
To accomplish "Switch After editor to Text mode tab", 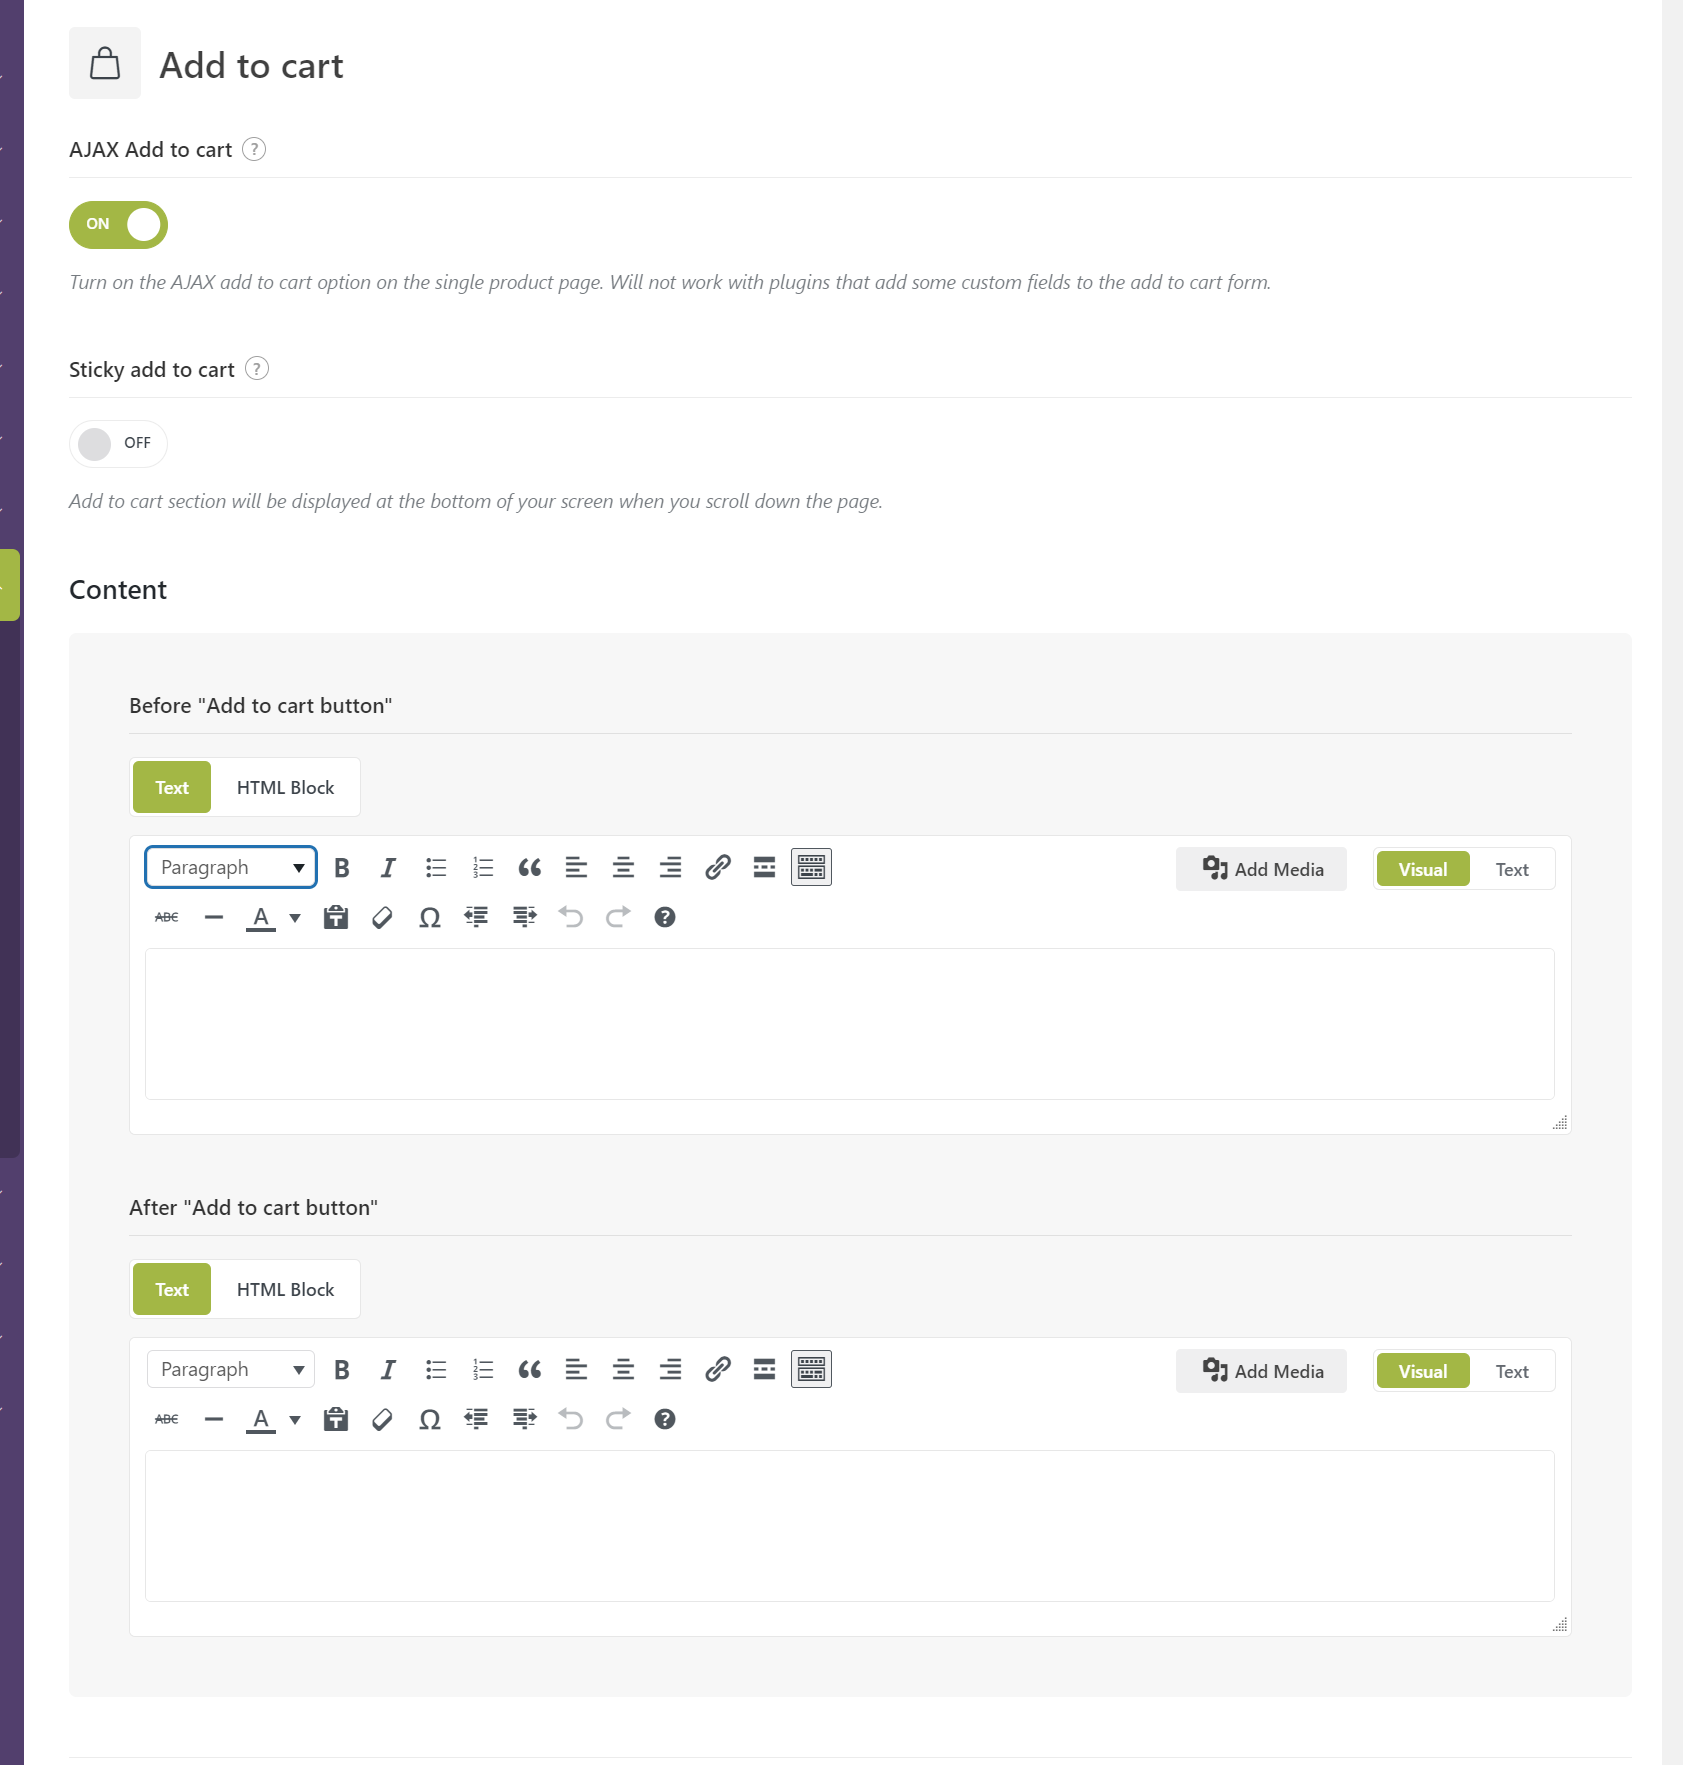I will coord(1512,1372).
